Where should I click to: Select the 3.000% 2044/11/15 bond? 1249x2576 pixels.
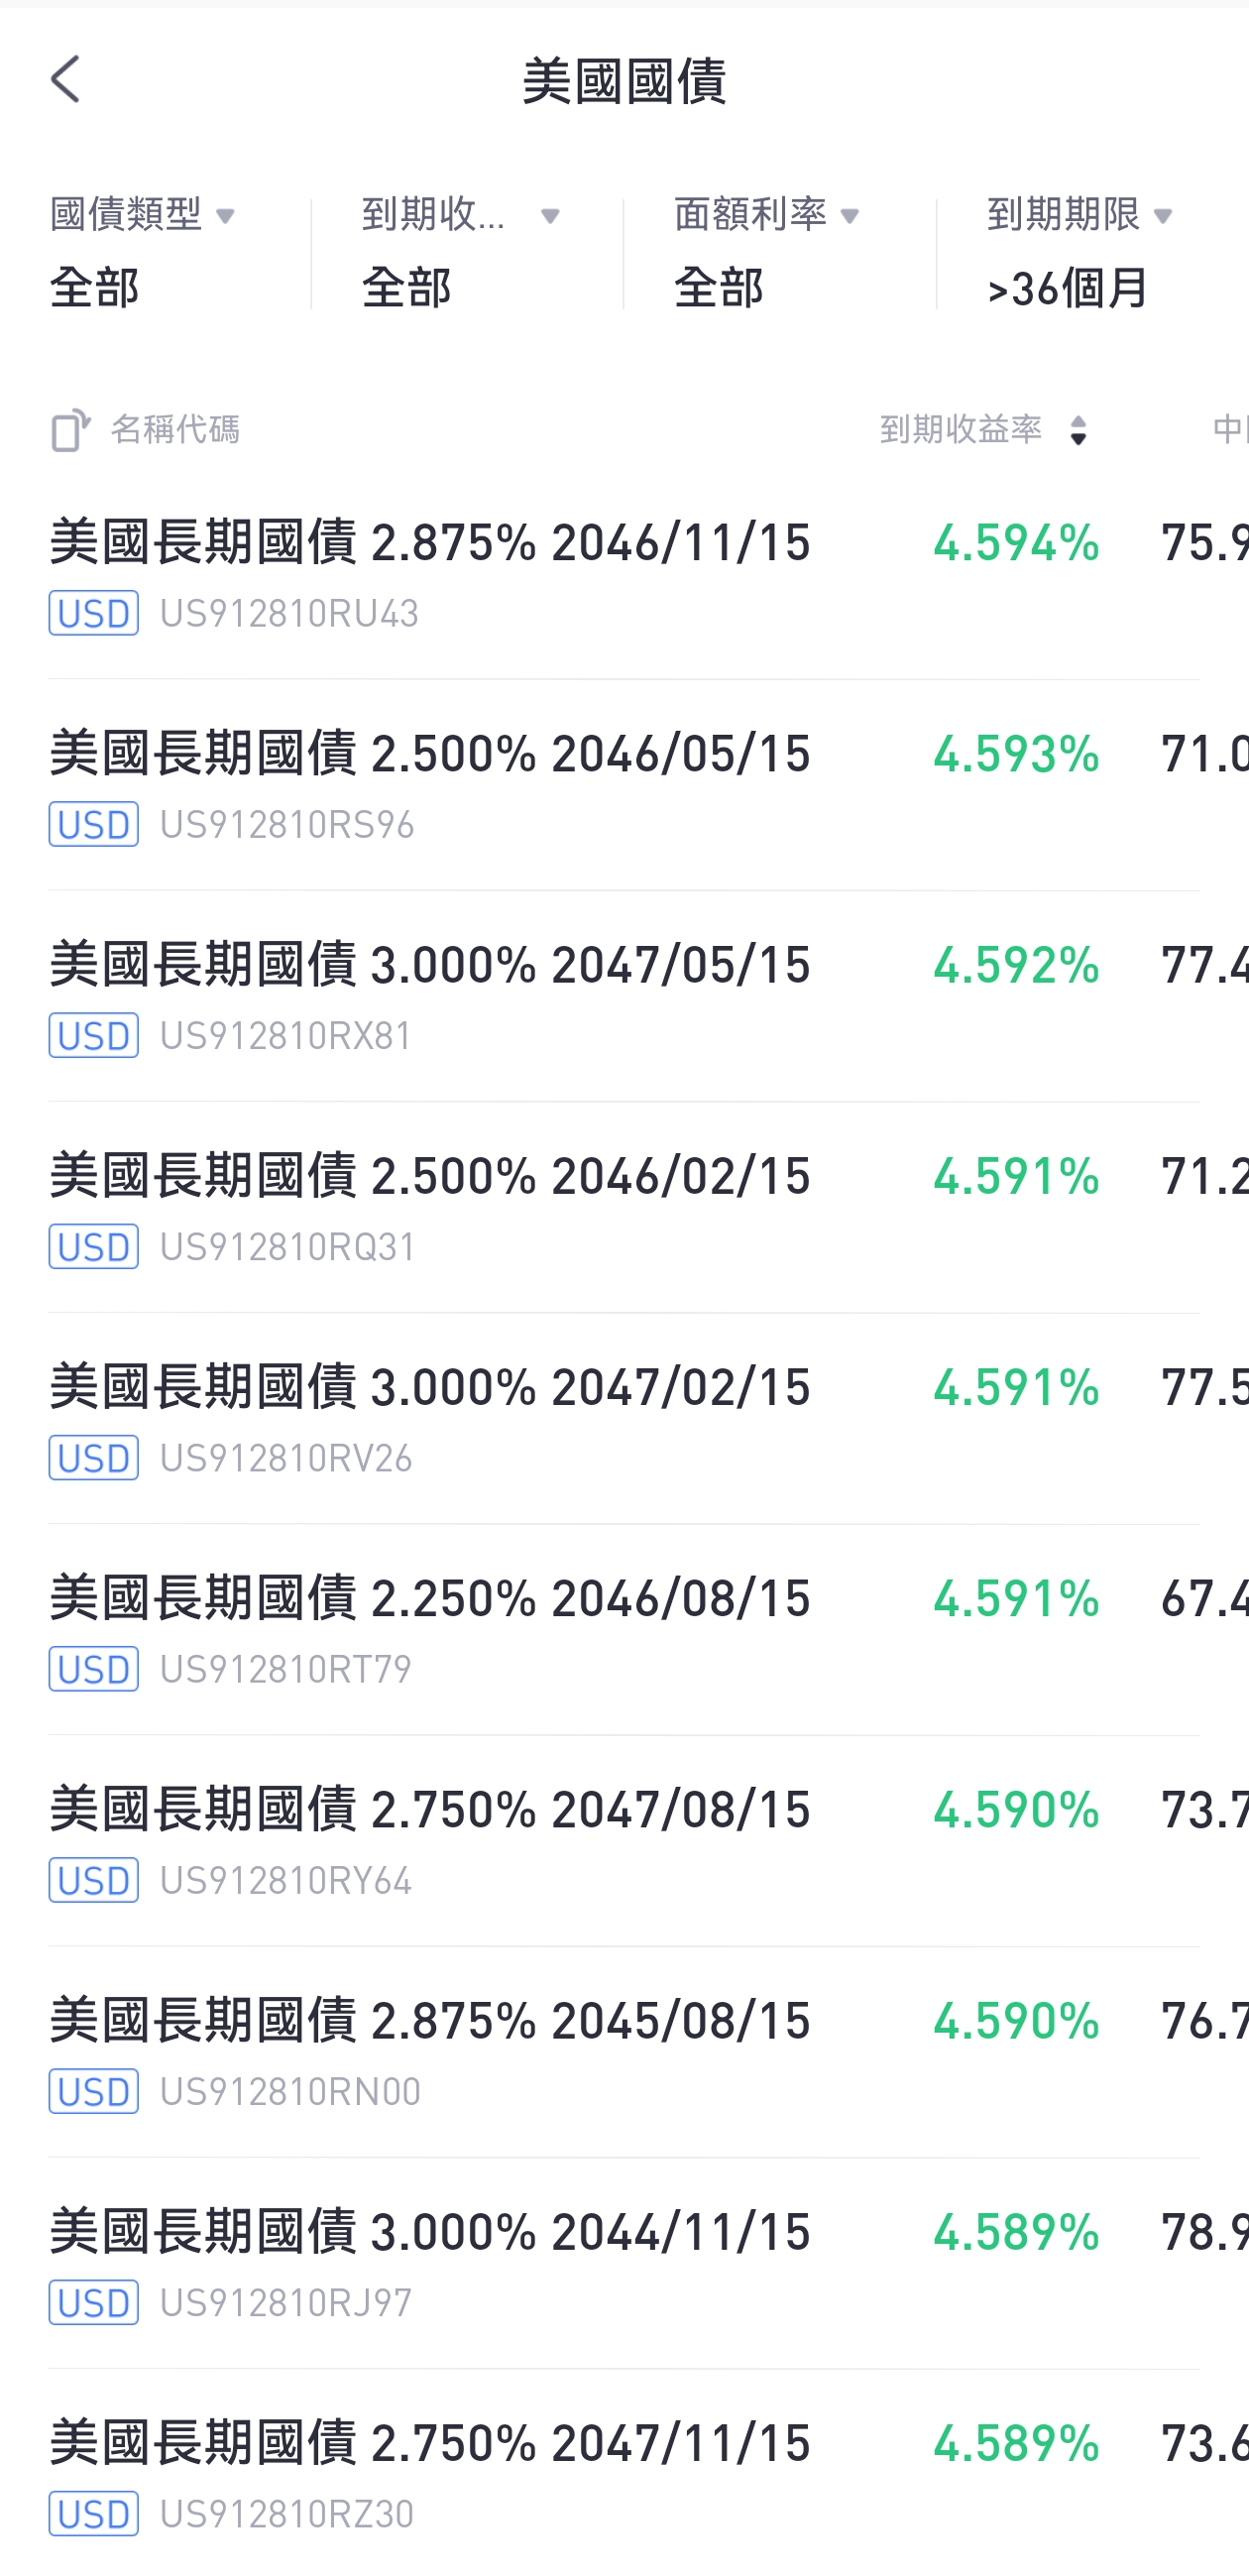pos(624,2264)
